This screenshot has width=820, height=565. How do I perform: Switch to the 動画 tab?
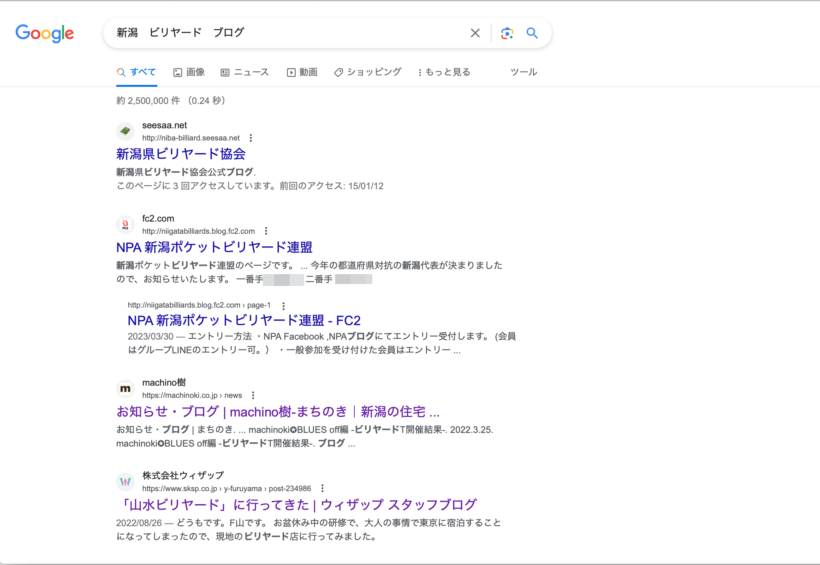pyautogui.click(x=302, y=72)
